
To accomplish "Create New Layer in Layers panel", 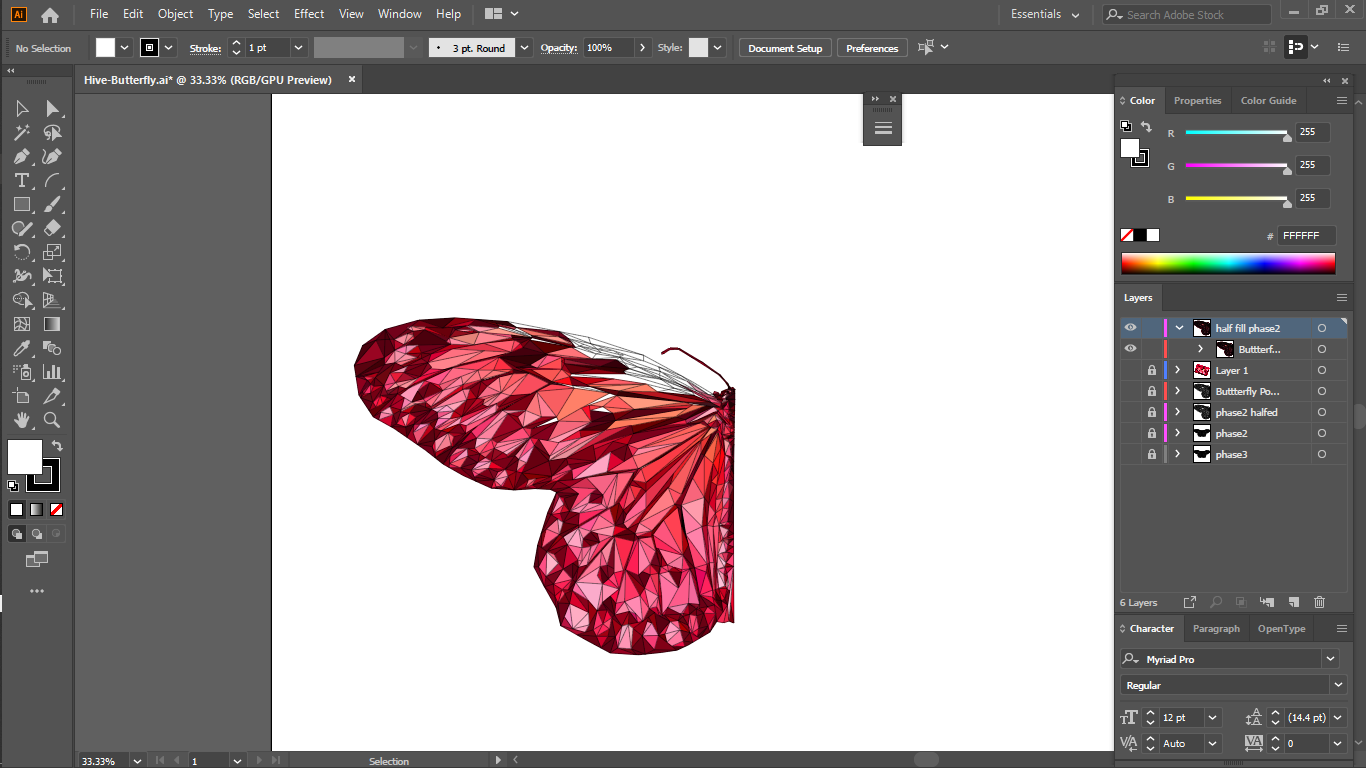I will point(1293,602).
